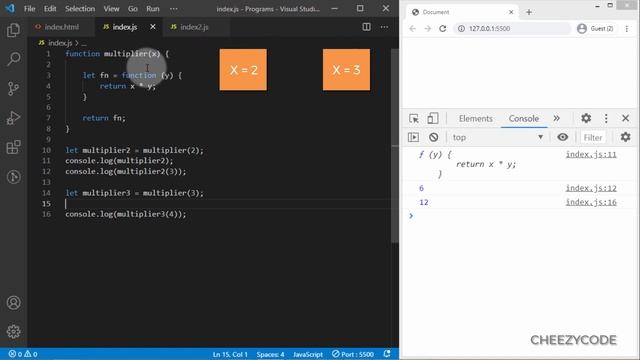
Task: Close the DevTools panel
Action: click(625, 118)
